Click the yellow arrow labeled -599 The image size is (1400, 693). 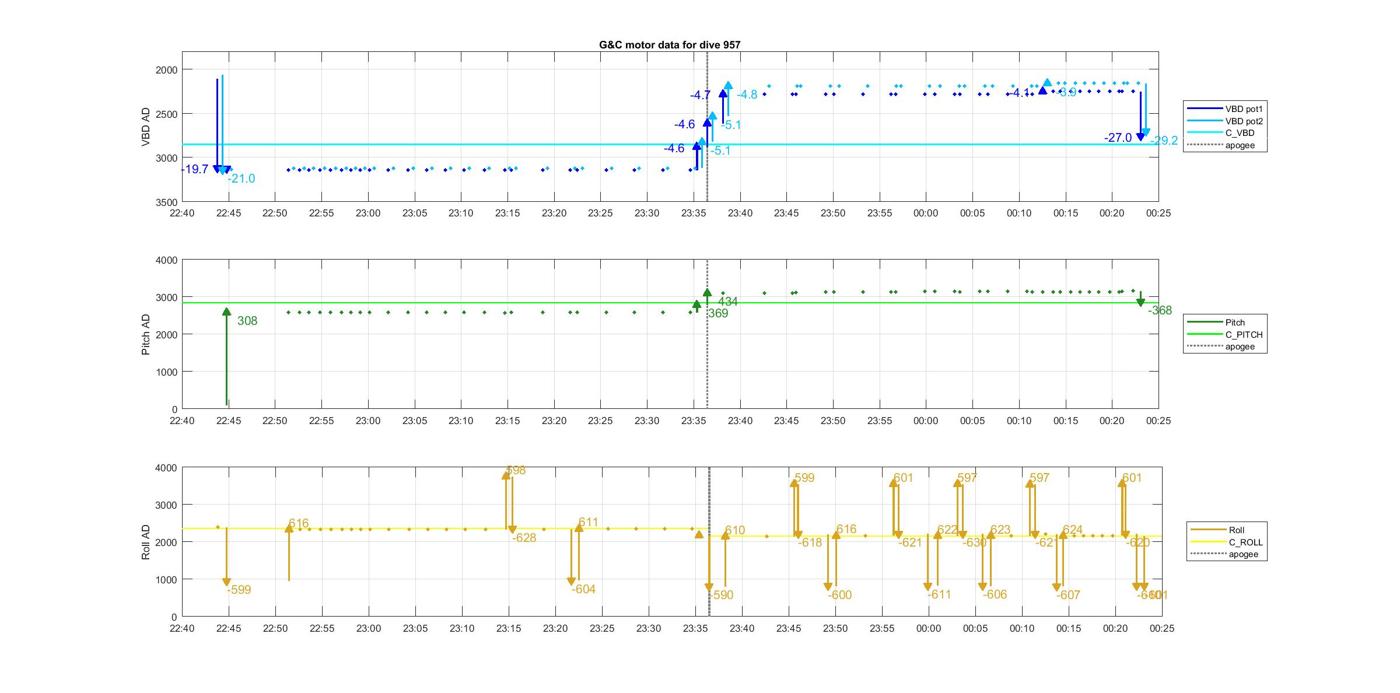(227, 556)
